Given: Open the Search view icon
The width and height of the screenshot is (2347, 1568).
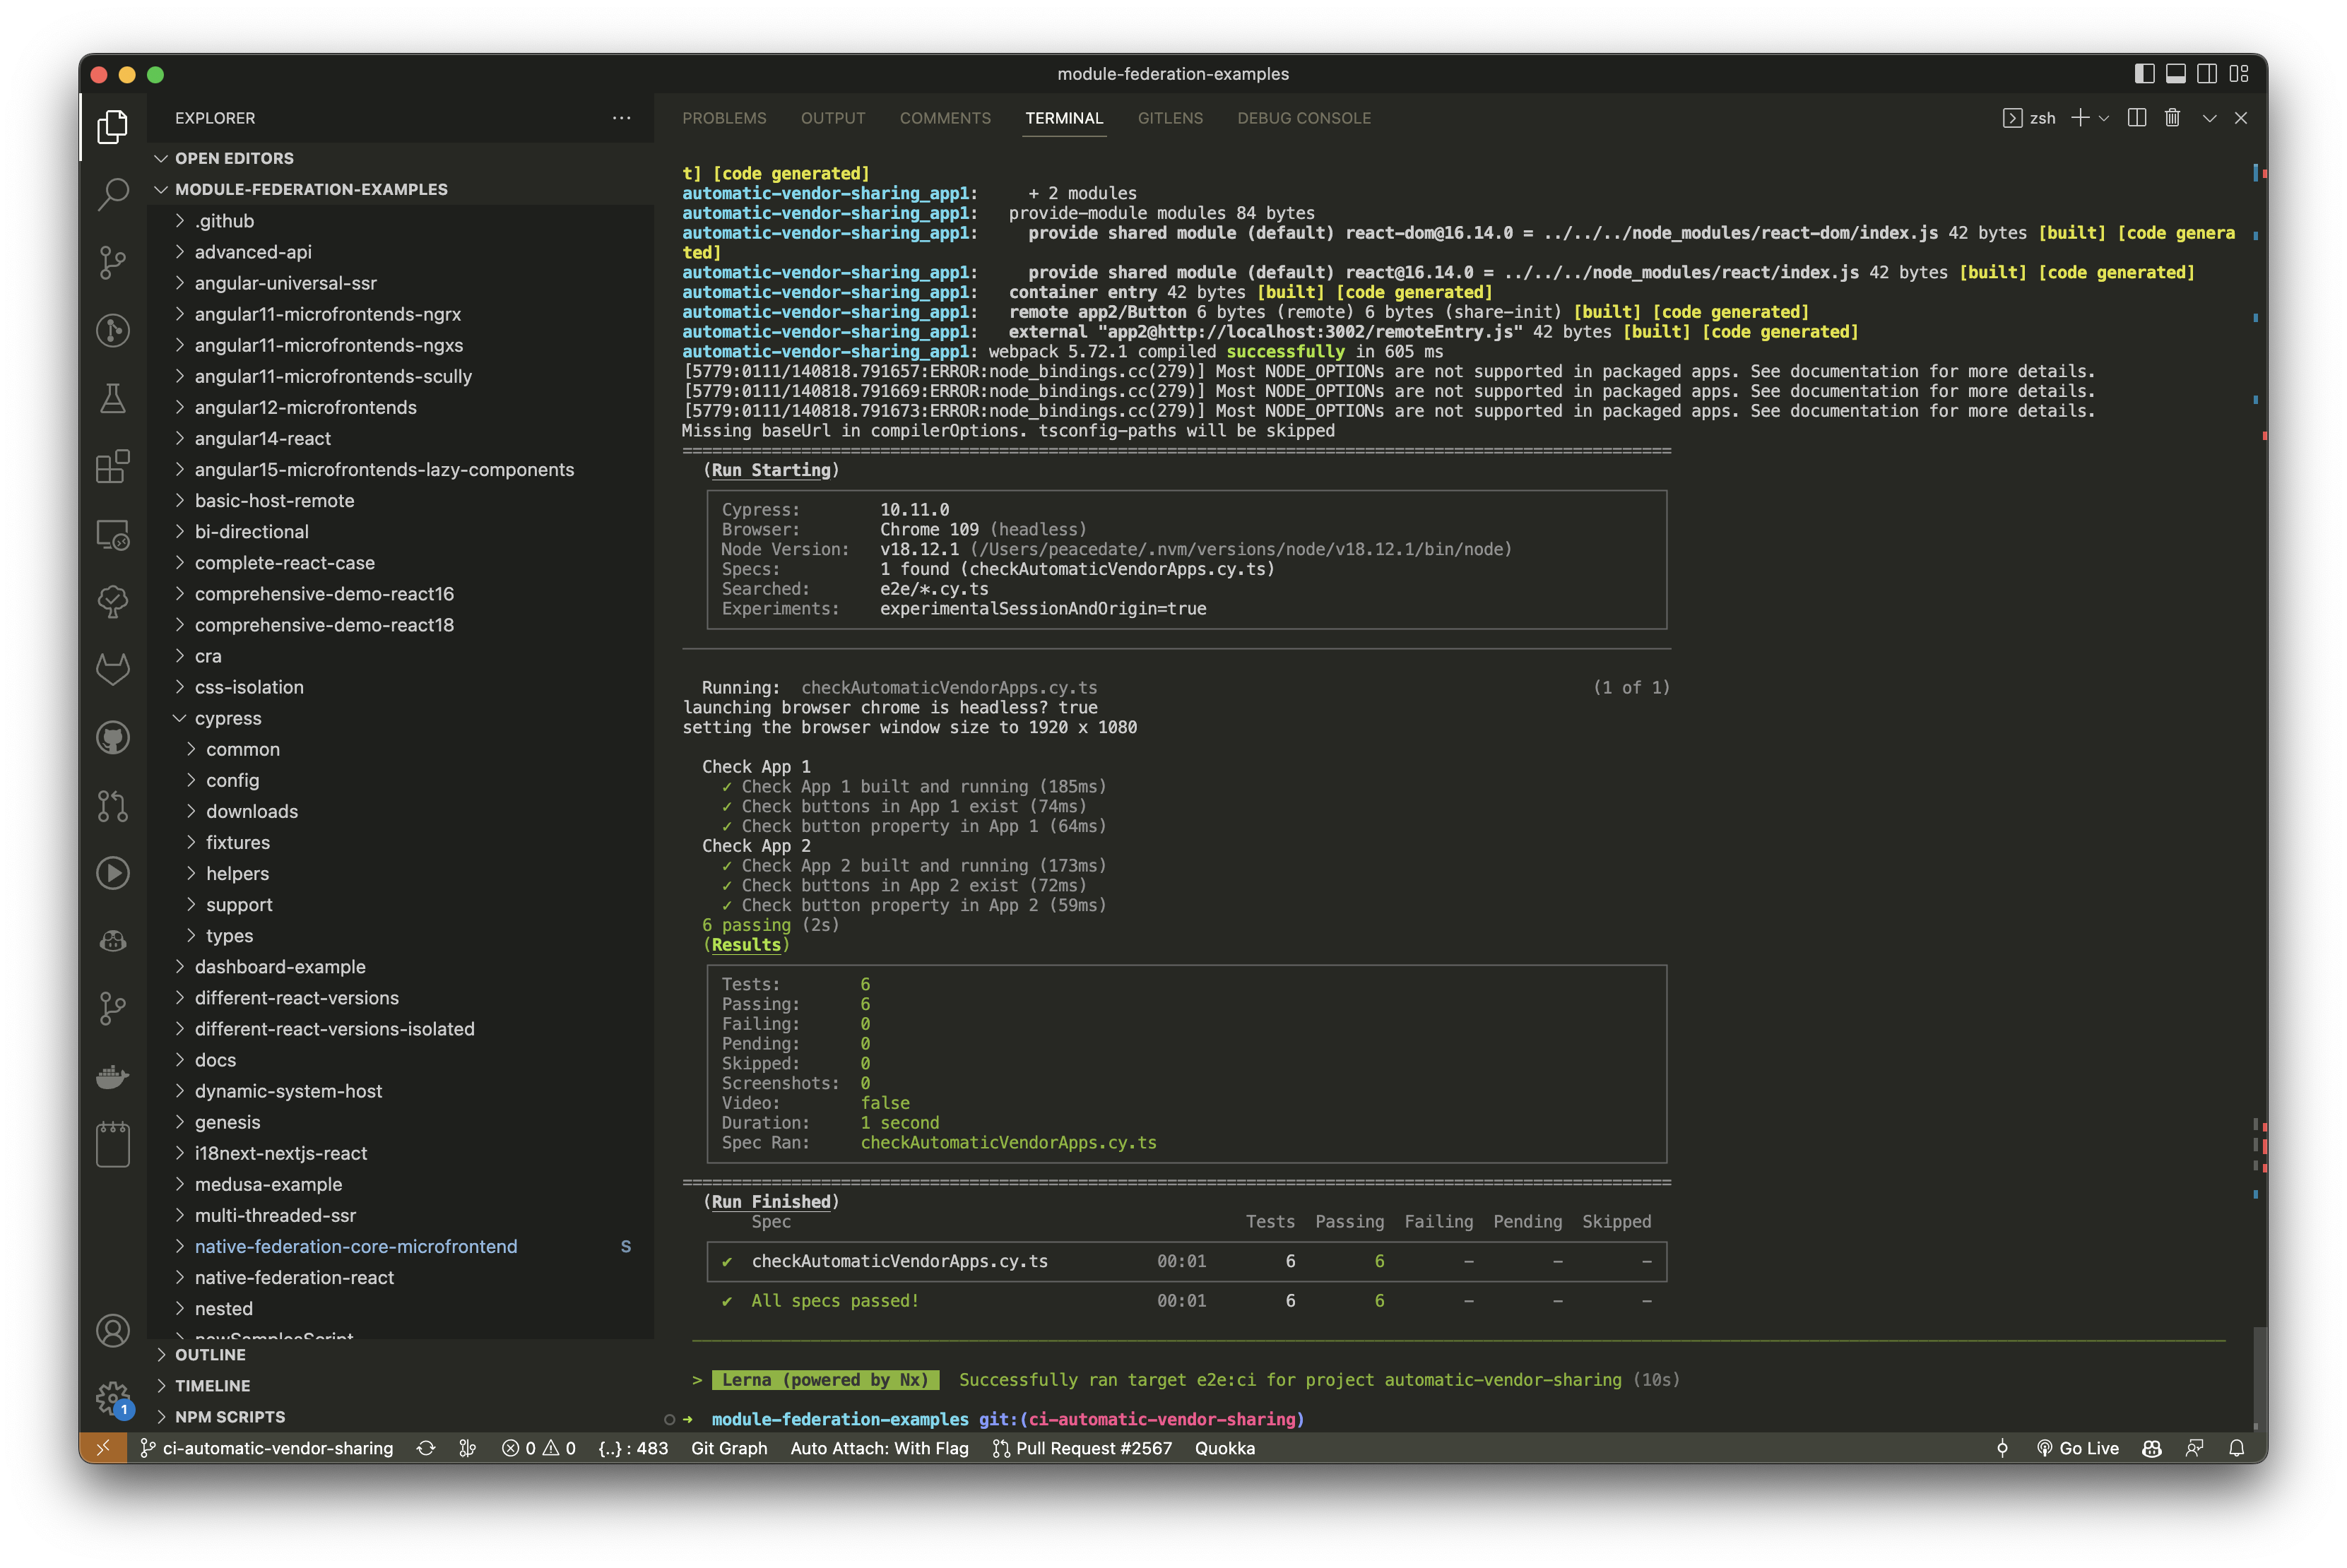Looking at the screenshot, I should click(x=113, y=194).
